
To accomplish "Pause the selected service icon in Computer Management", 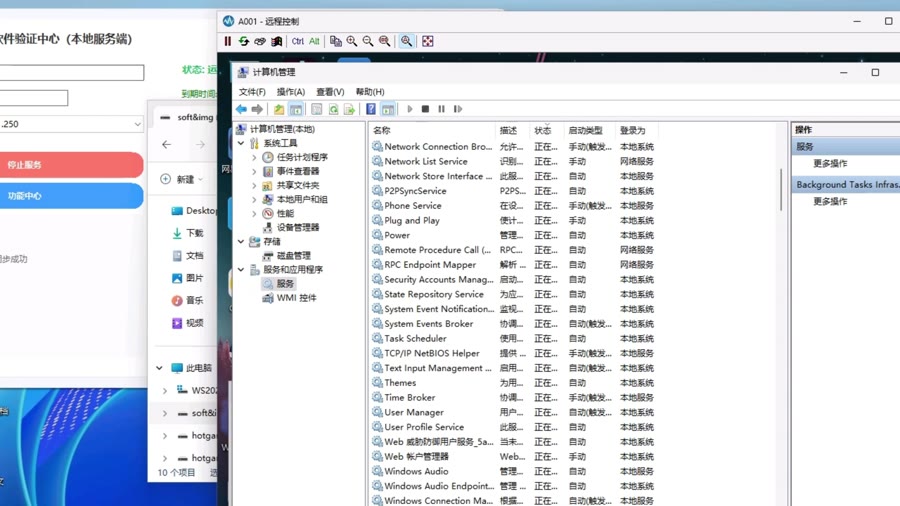I will 441,109.
